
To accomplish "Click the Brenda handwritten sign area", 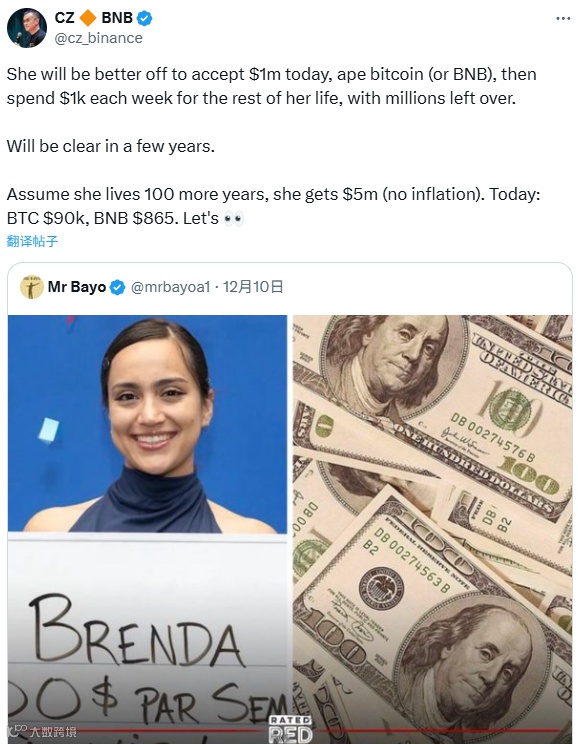I will (148, 638).
